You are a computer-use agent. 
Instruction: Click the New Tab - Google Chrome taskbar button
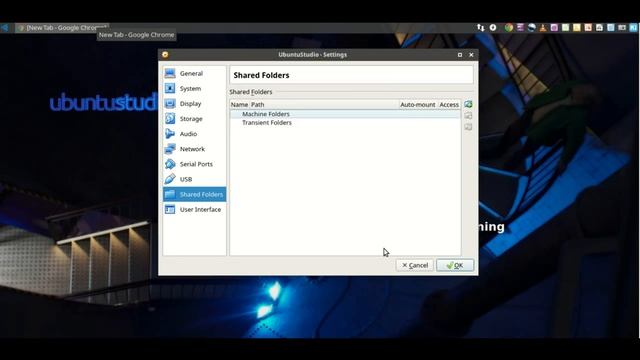(62, 28)
